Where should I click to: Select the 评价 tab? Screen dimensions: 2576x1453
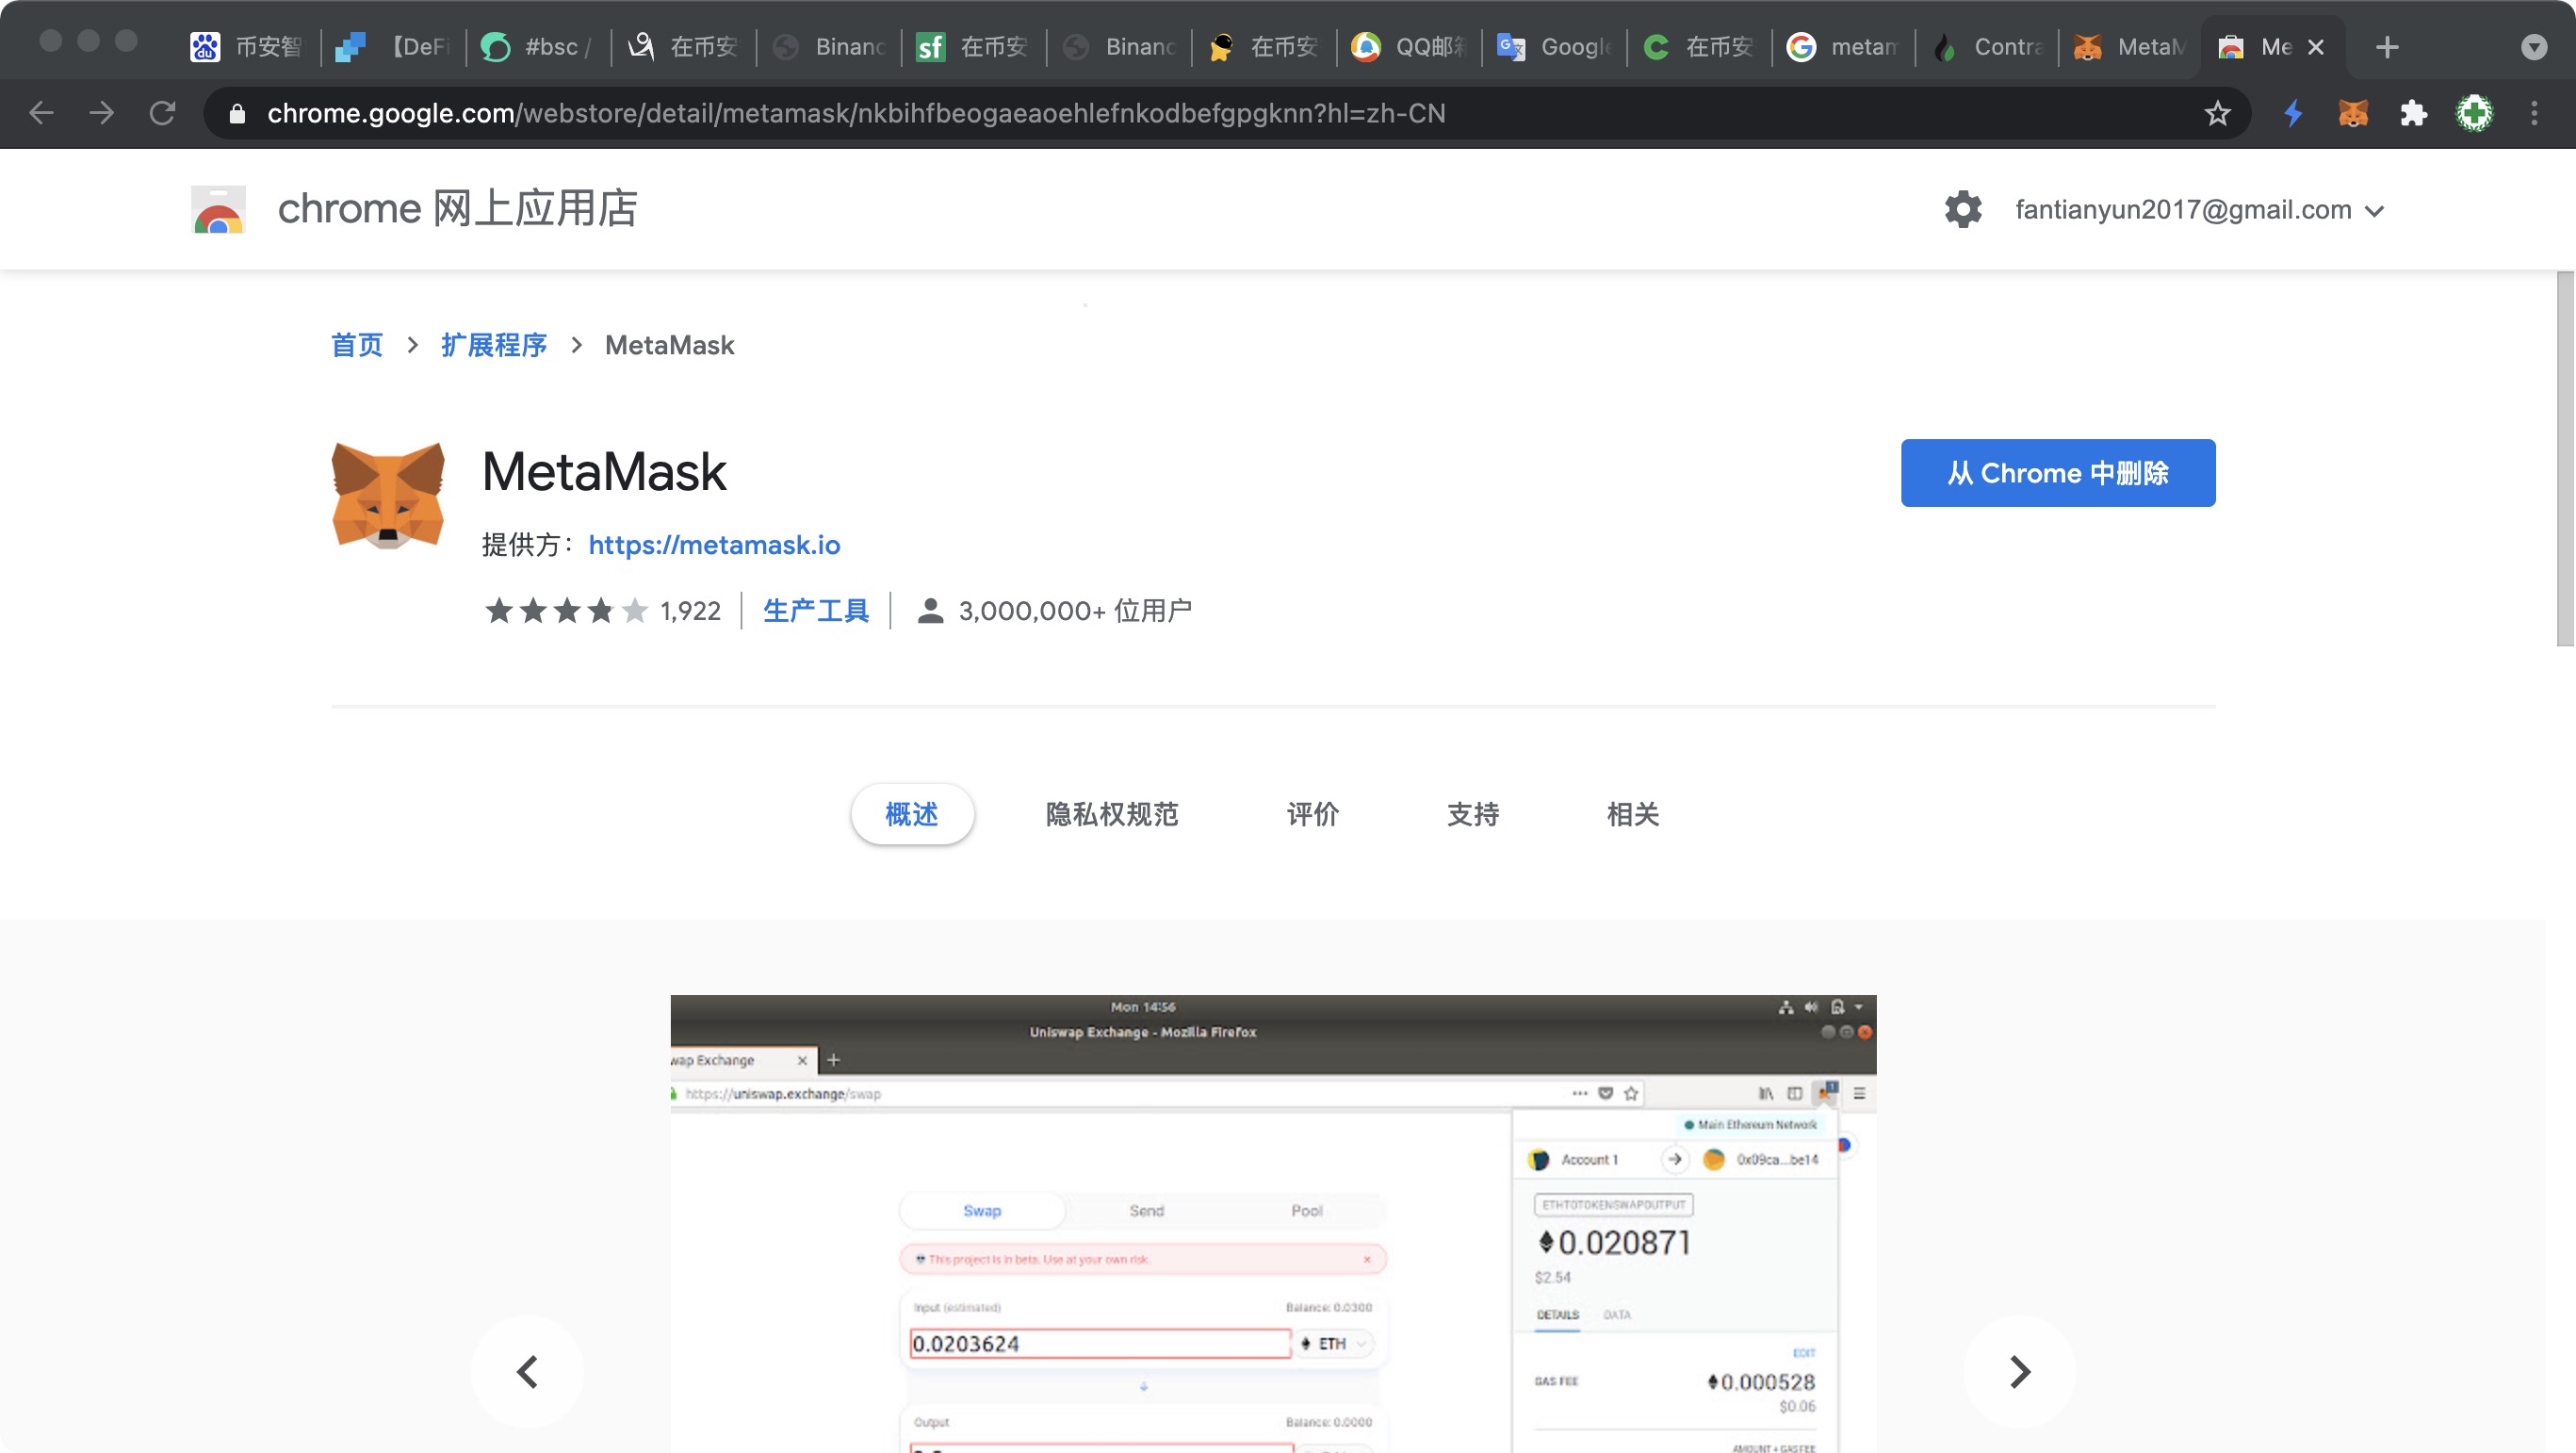pos(1313,814)
